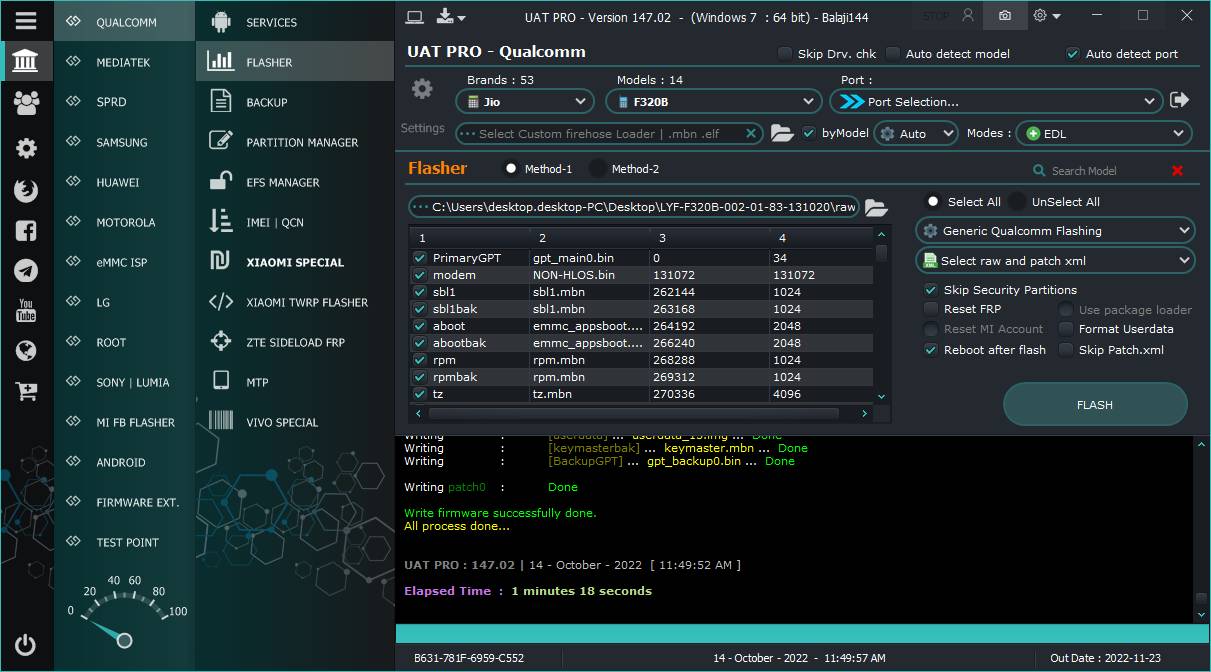
Task: Open the Models dropdown showing F320B
Action: click(x=714, y=101)
